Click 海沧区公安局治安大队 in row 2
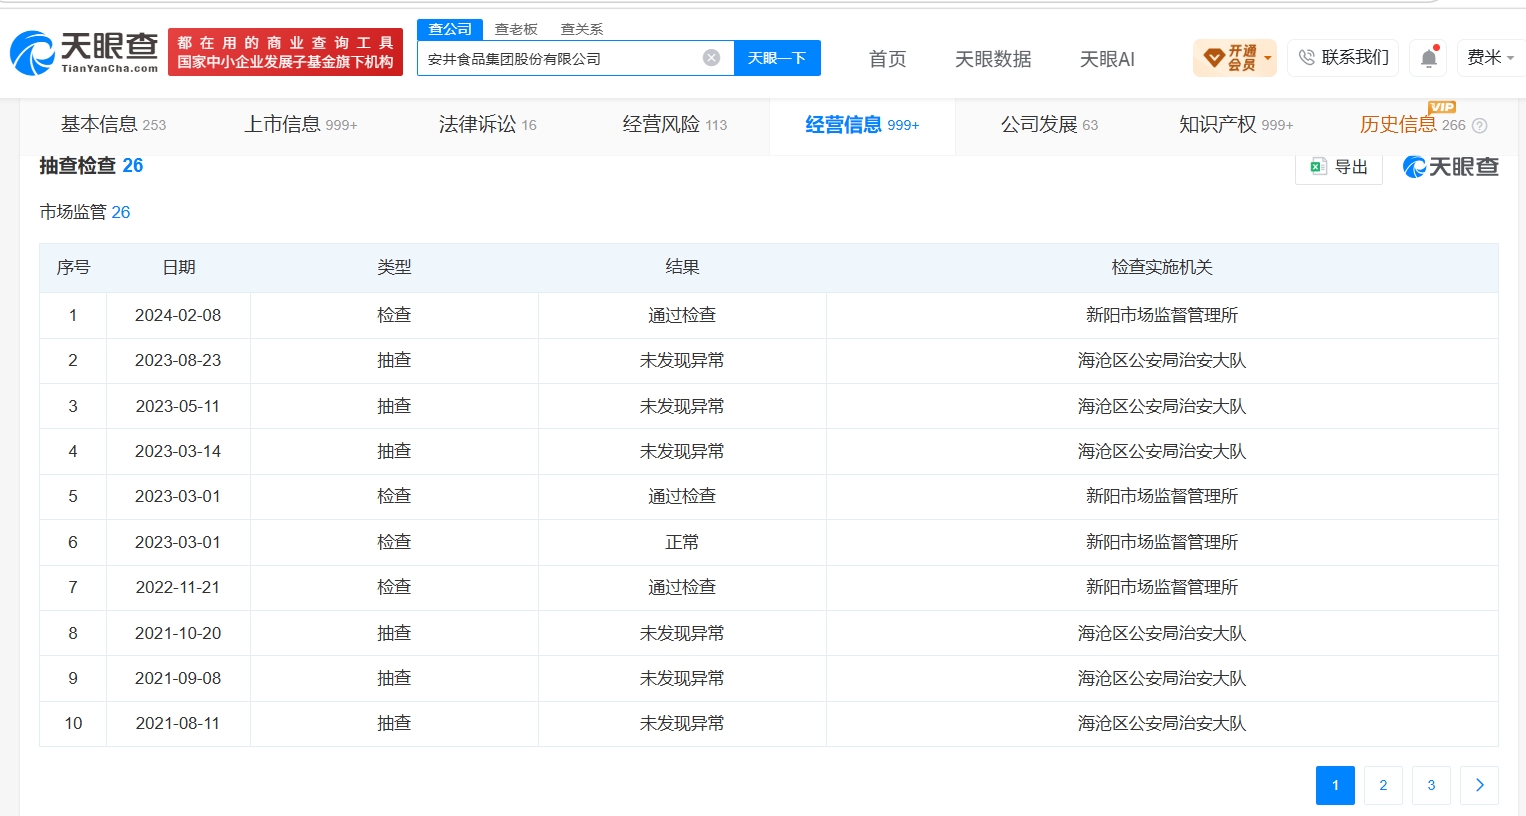Image resolution: width=1526 pixels, height=816 pixels. click(x=1162, y=360)
